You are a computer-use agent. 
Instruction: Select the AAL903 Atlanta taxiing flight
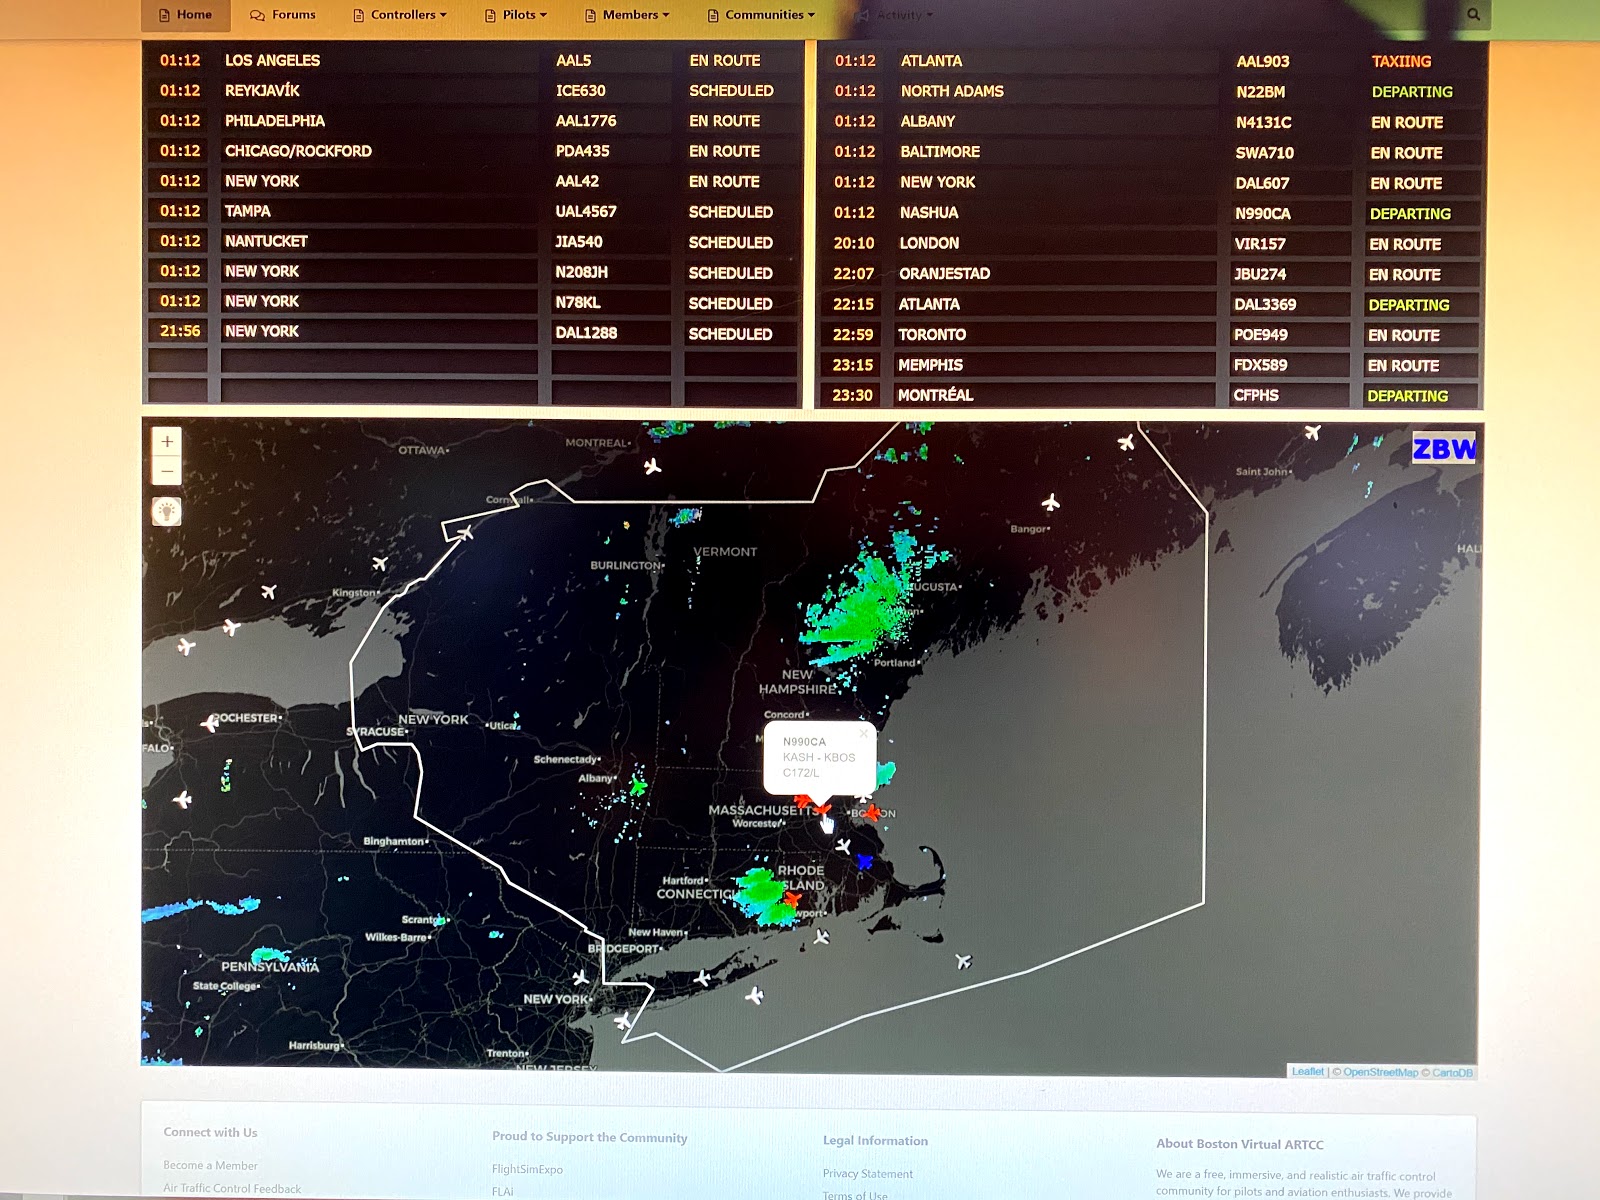point(1152,61)
